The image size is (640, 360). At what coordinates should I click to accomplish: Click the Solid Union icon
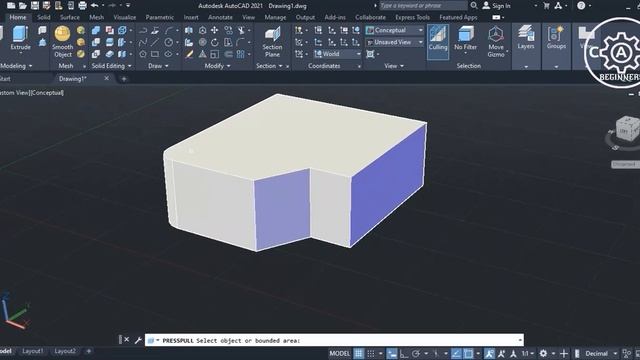point(96,30)
